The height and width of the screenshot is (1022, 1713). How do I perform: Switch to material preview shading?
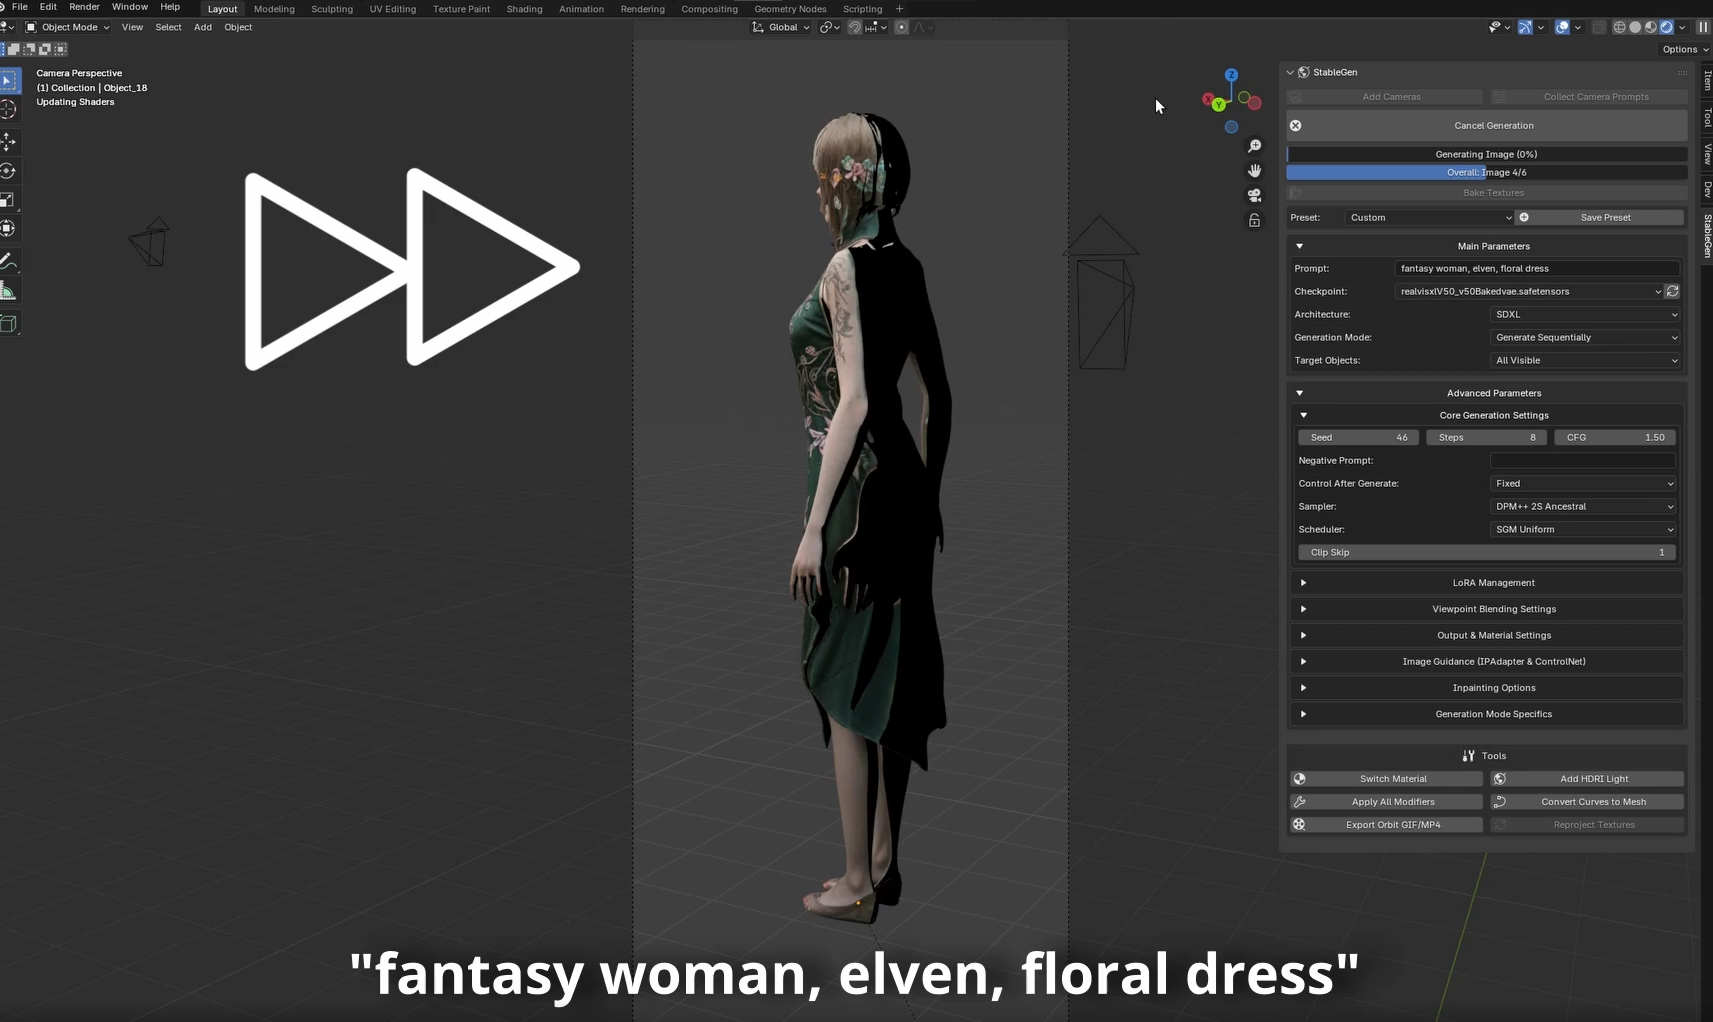1651,27
